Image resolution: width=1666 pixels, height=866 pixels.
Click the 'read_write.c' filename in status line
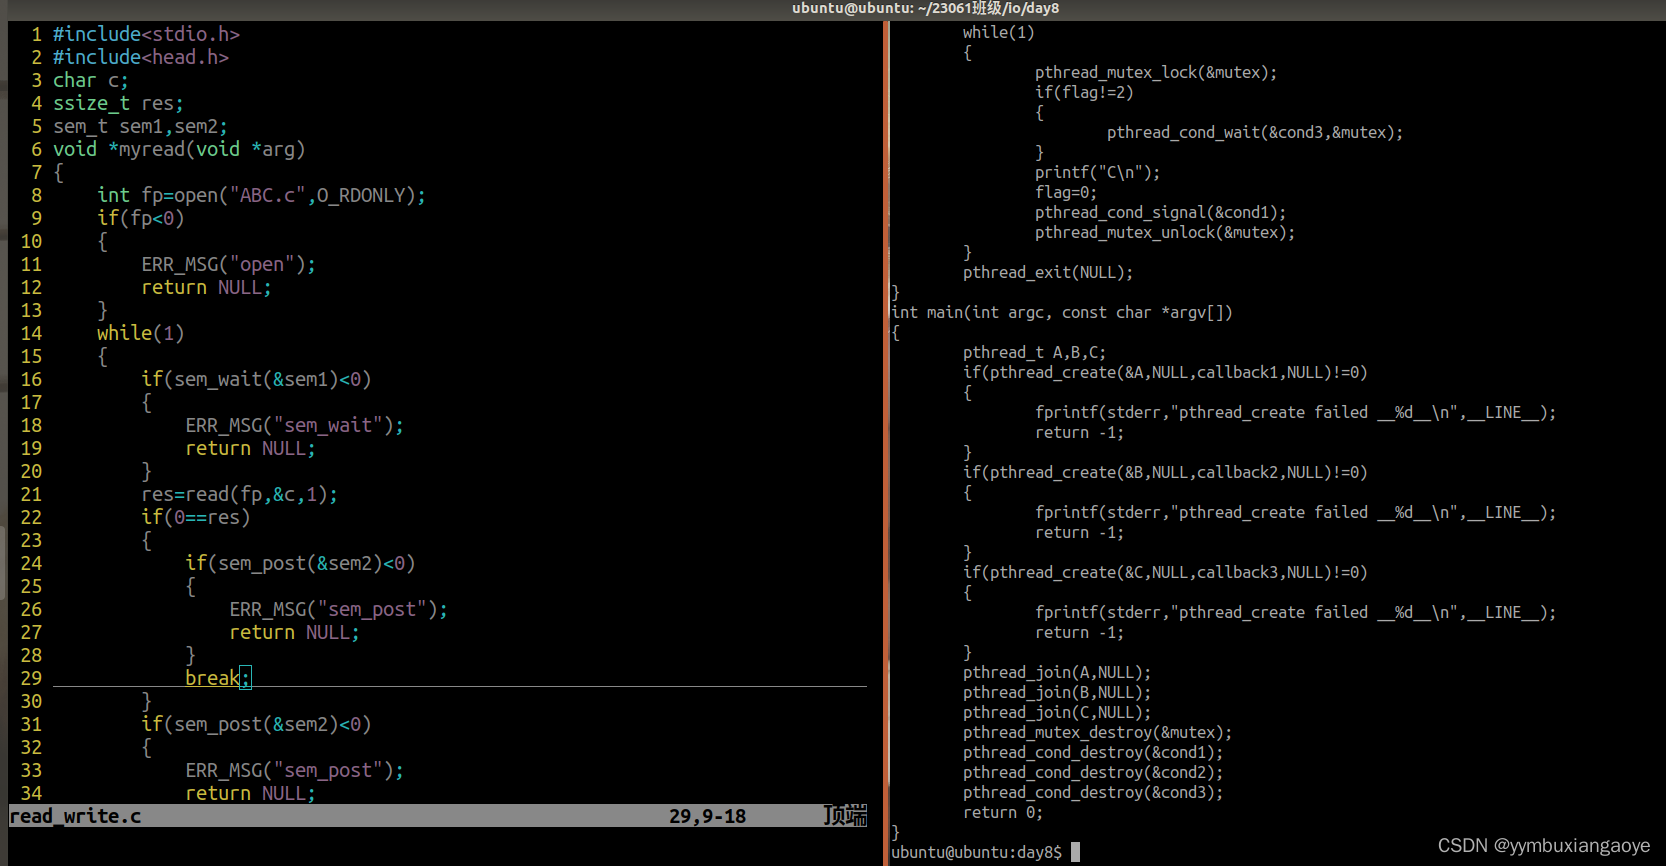pos(75,816)
